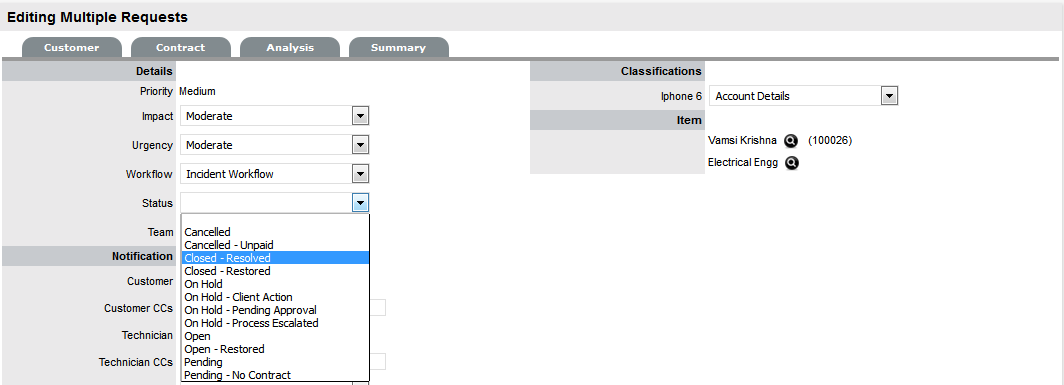This screenshot has width=1064, height=385.
Task: Click the Workflow field label
Action: tap(149, 175)
